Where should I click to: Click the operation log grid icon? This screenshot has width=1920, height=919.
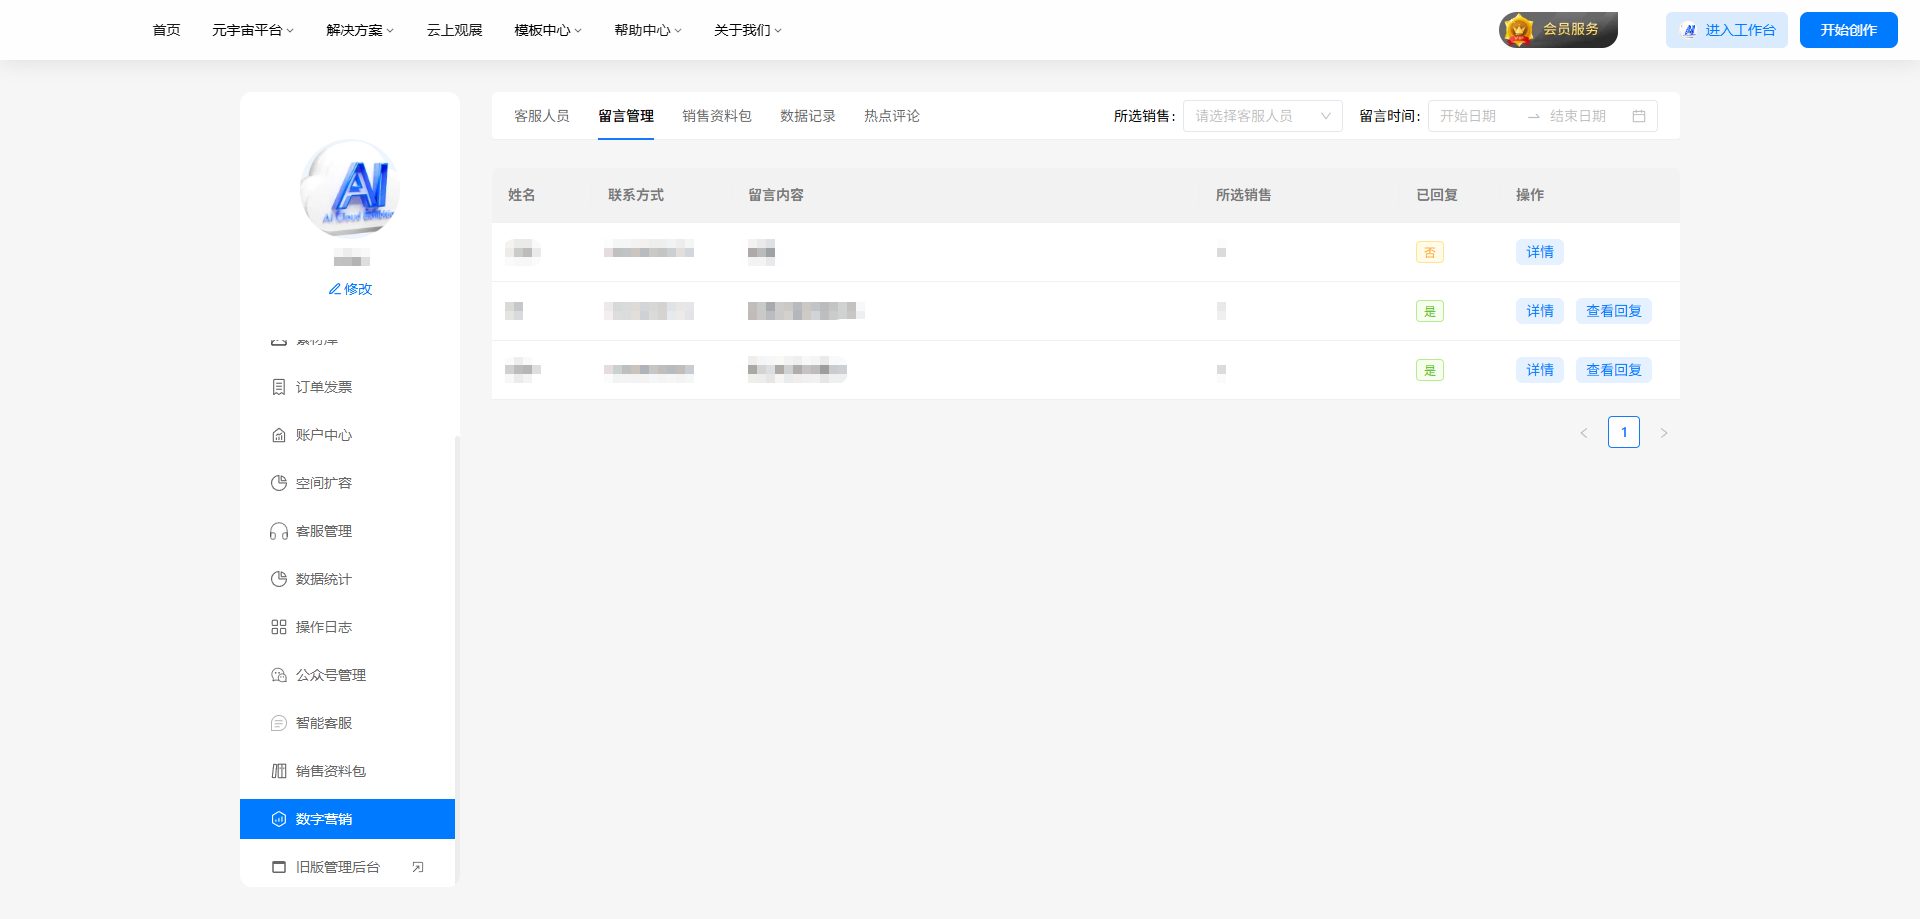[279, 627]
